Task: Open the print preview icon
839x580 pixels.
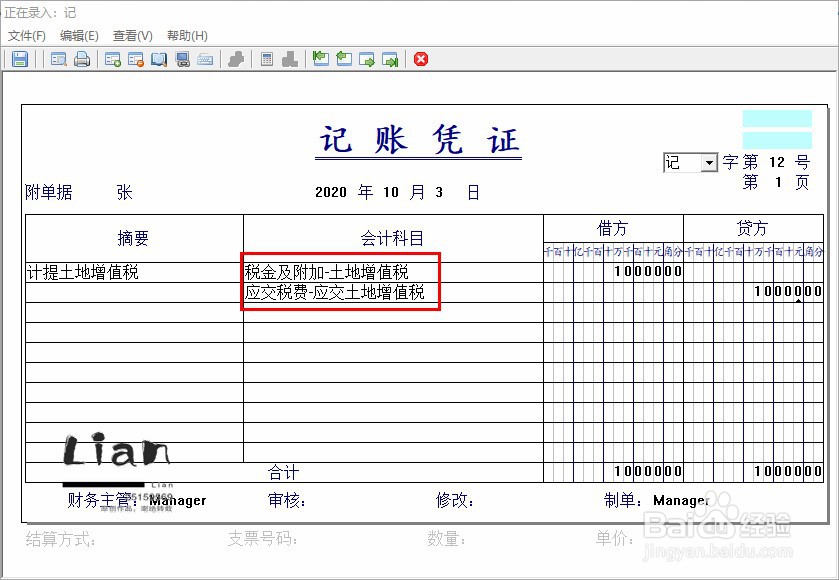Action: coord(57,59)
